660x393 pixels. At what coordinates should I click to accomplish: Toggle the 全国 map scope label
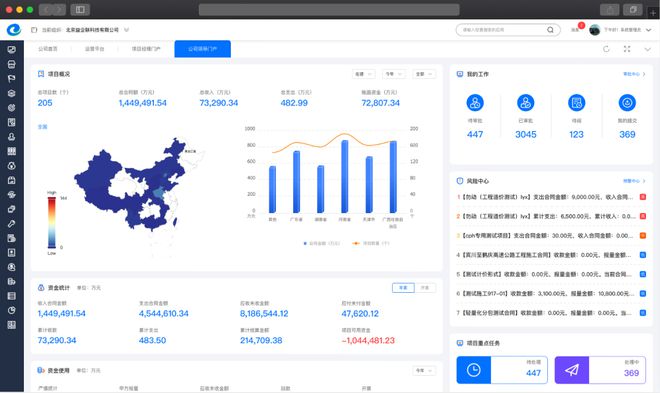pyautogui.click(x=43, y=127)
